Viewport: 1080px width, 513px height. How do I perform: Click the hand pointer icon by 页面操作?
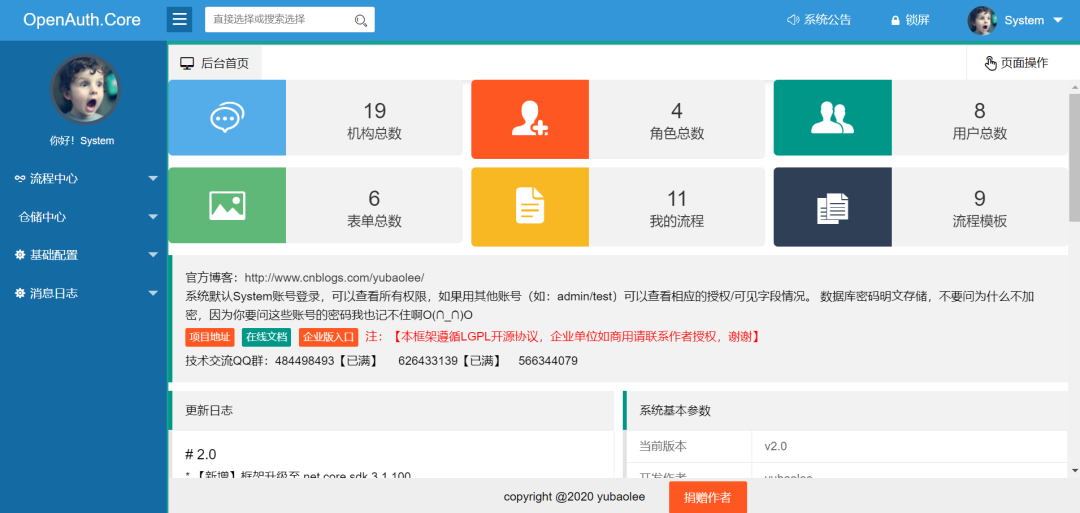(x=990, y=63)
